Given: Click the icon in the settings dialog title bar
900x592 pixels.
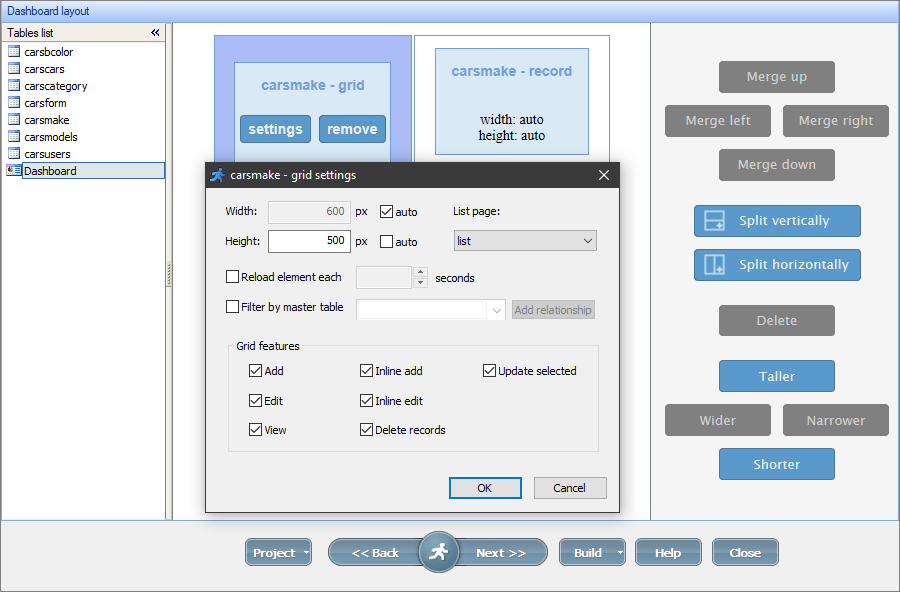Looking at the screenshot, I should 218,175.
